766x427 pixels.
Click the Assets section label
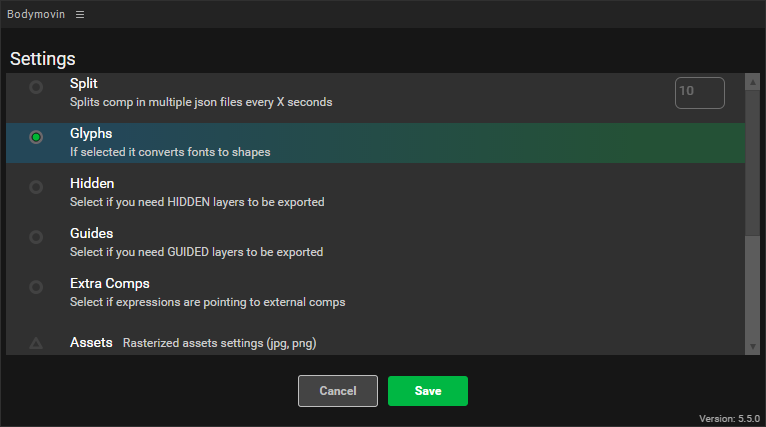click(91, 342)
